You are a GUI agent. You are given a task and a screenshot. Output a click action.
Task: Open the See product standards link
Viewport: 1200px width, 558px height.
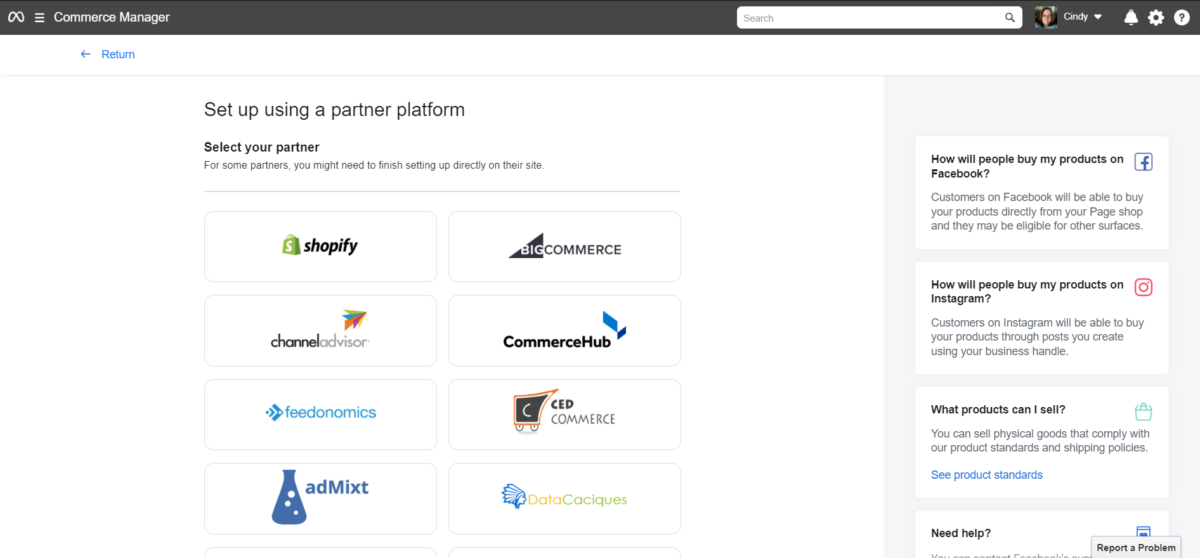(x=986, y=475)
